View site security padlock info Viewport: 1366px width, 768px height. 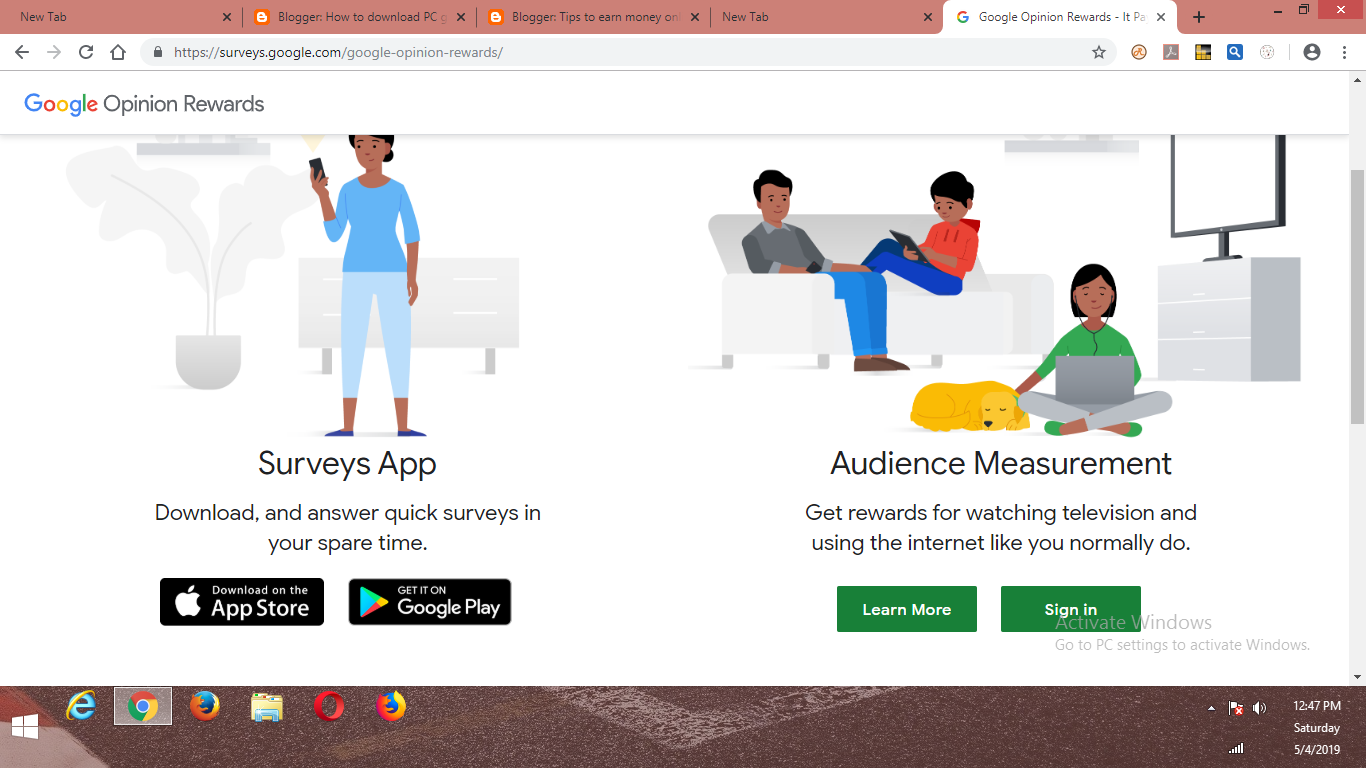pyautogui.click(x=158, y=52)
